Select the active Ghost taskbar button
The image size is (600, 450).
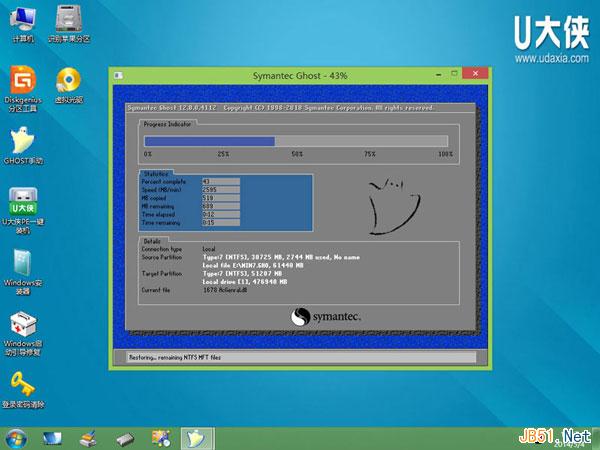click(x=196, y=438)
